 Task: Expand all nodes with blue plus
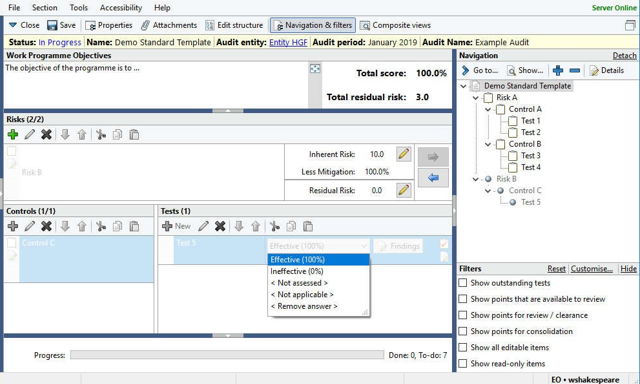click(558, 71)
